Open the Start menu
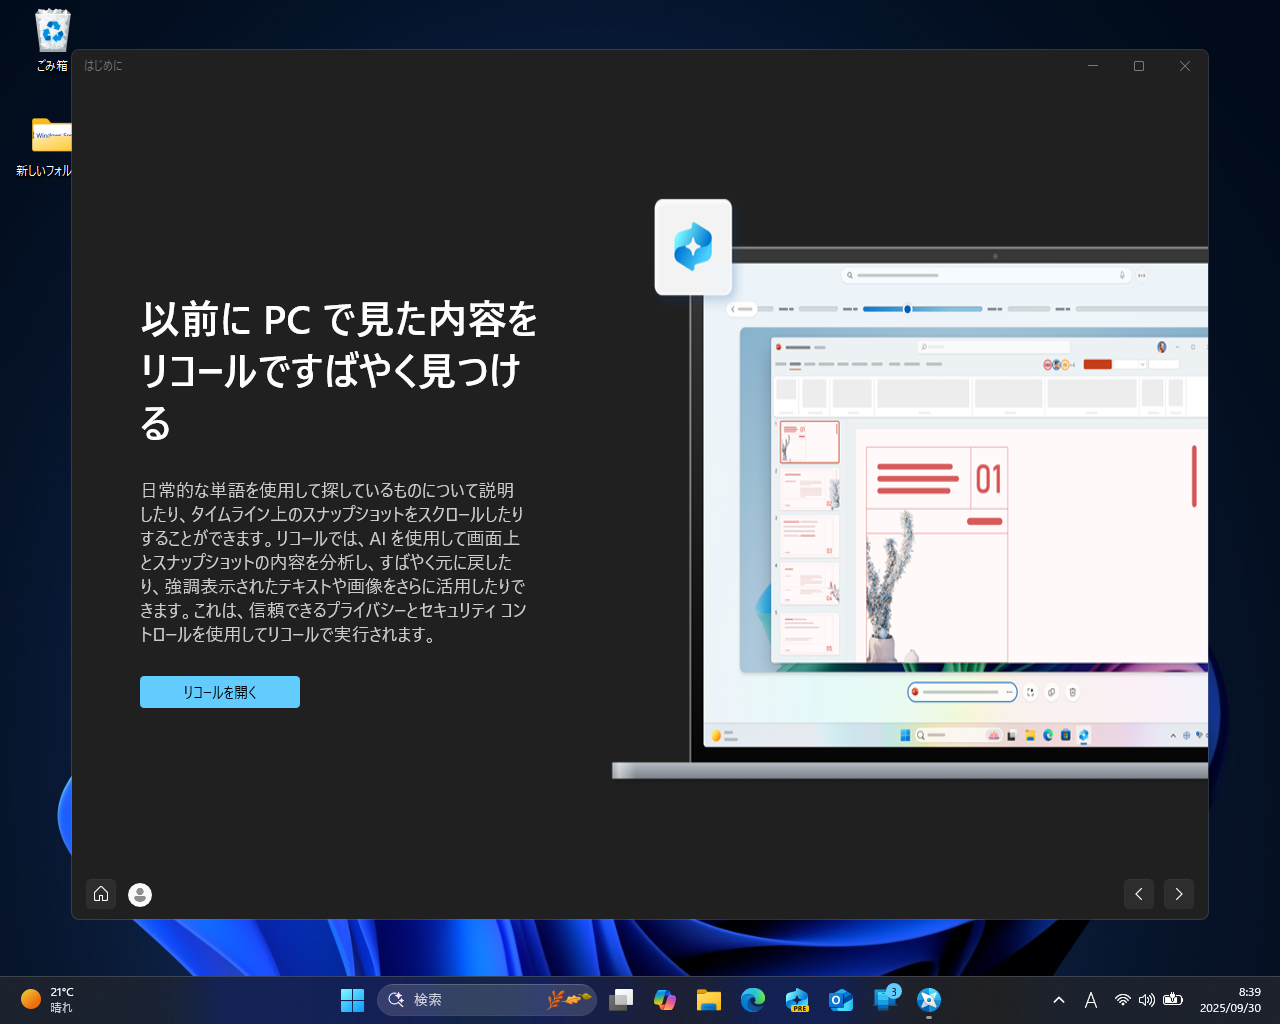This screenshot has width=1280, height=1024. click(352, 1000)
